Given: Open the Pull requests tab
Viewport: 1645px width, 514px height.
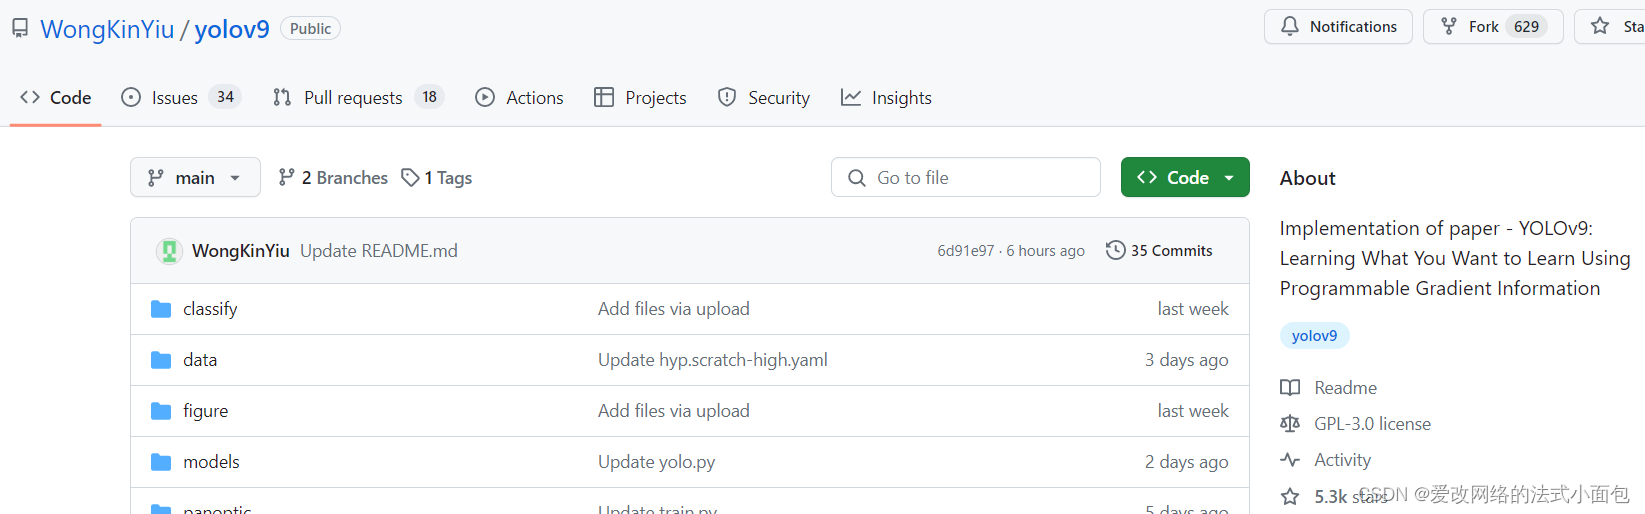Looking at the screenshot, I should coord(357,97).
